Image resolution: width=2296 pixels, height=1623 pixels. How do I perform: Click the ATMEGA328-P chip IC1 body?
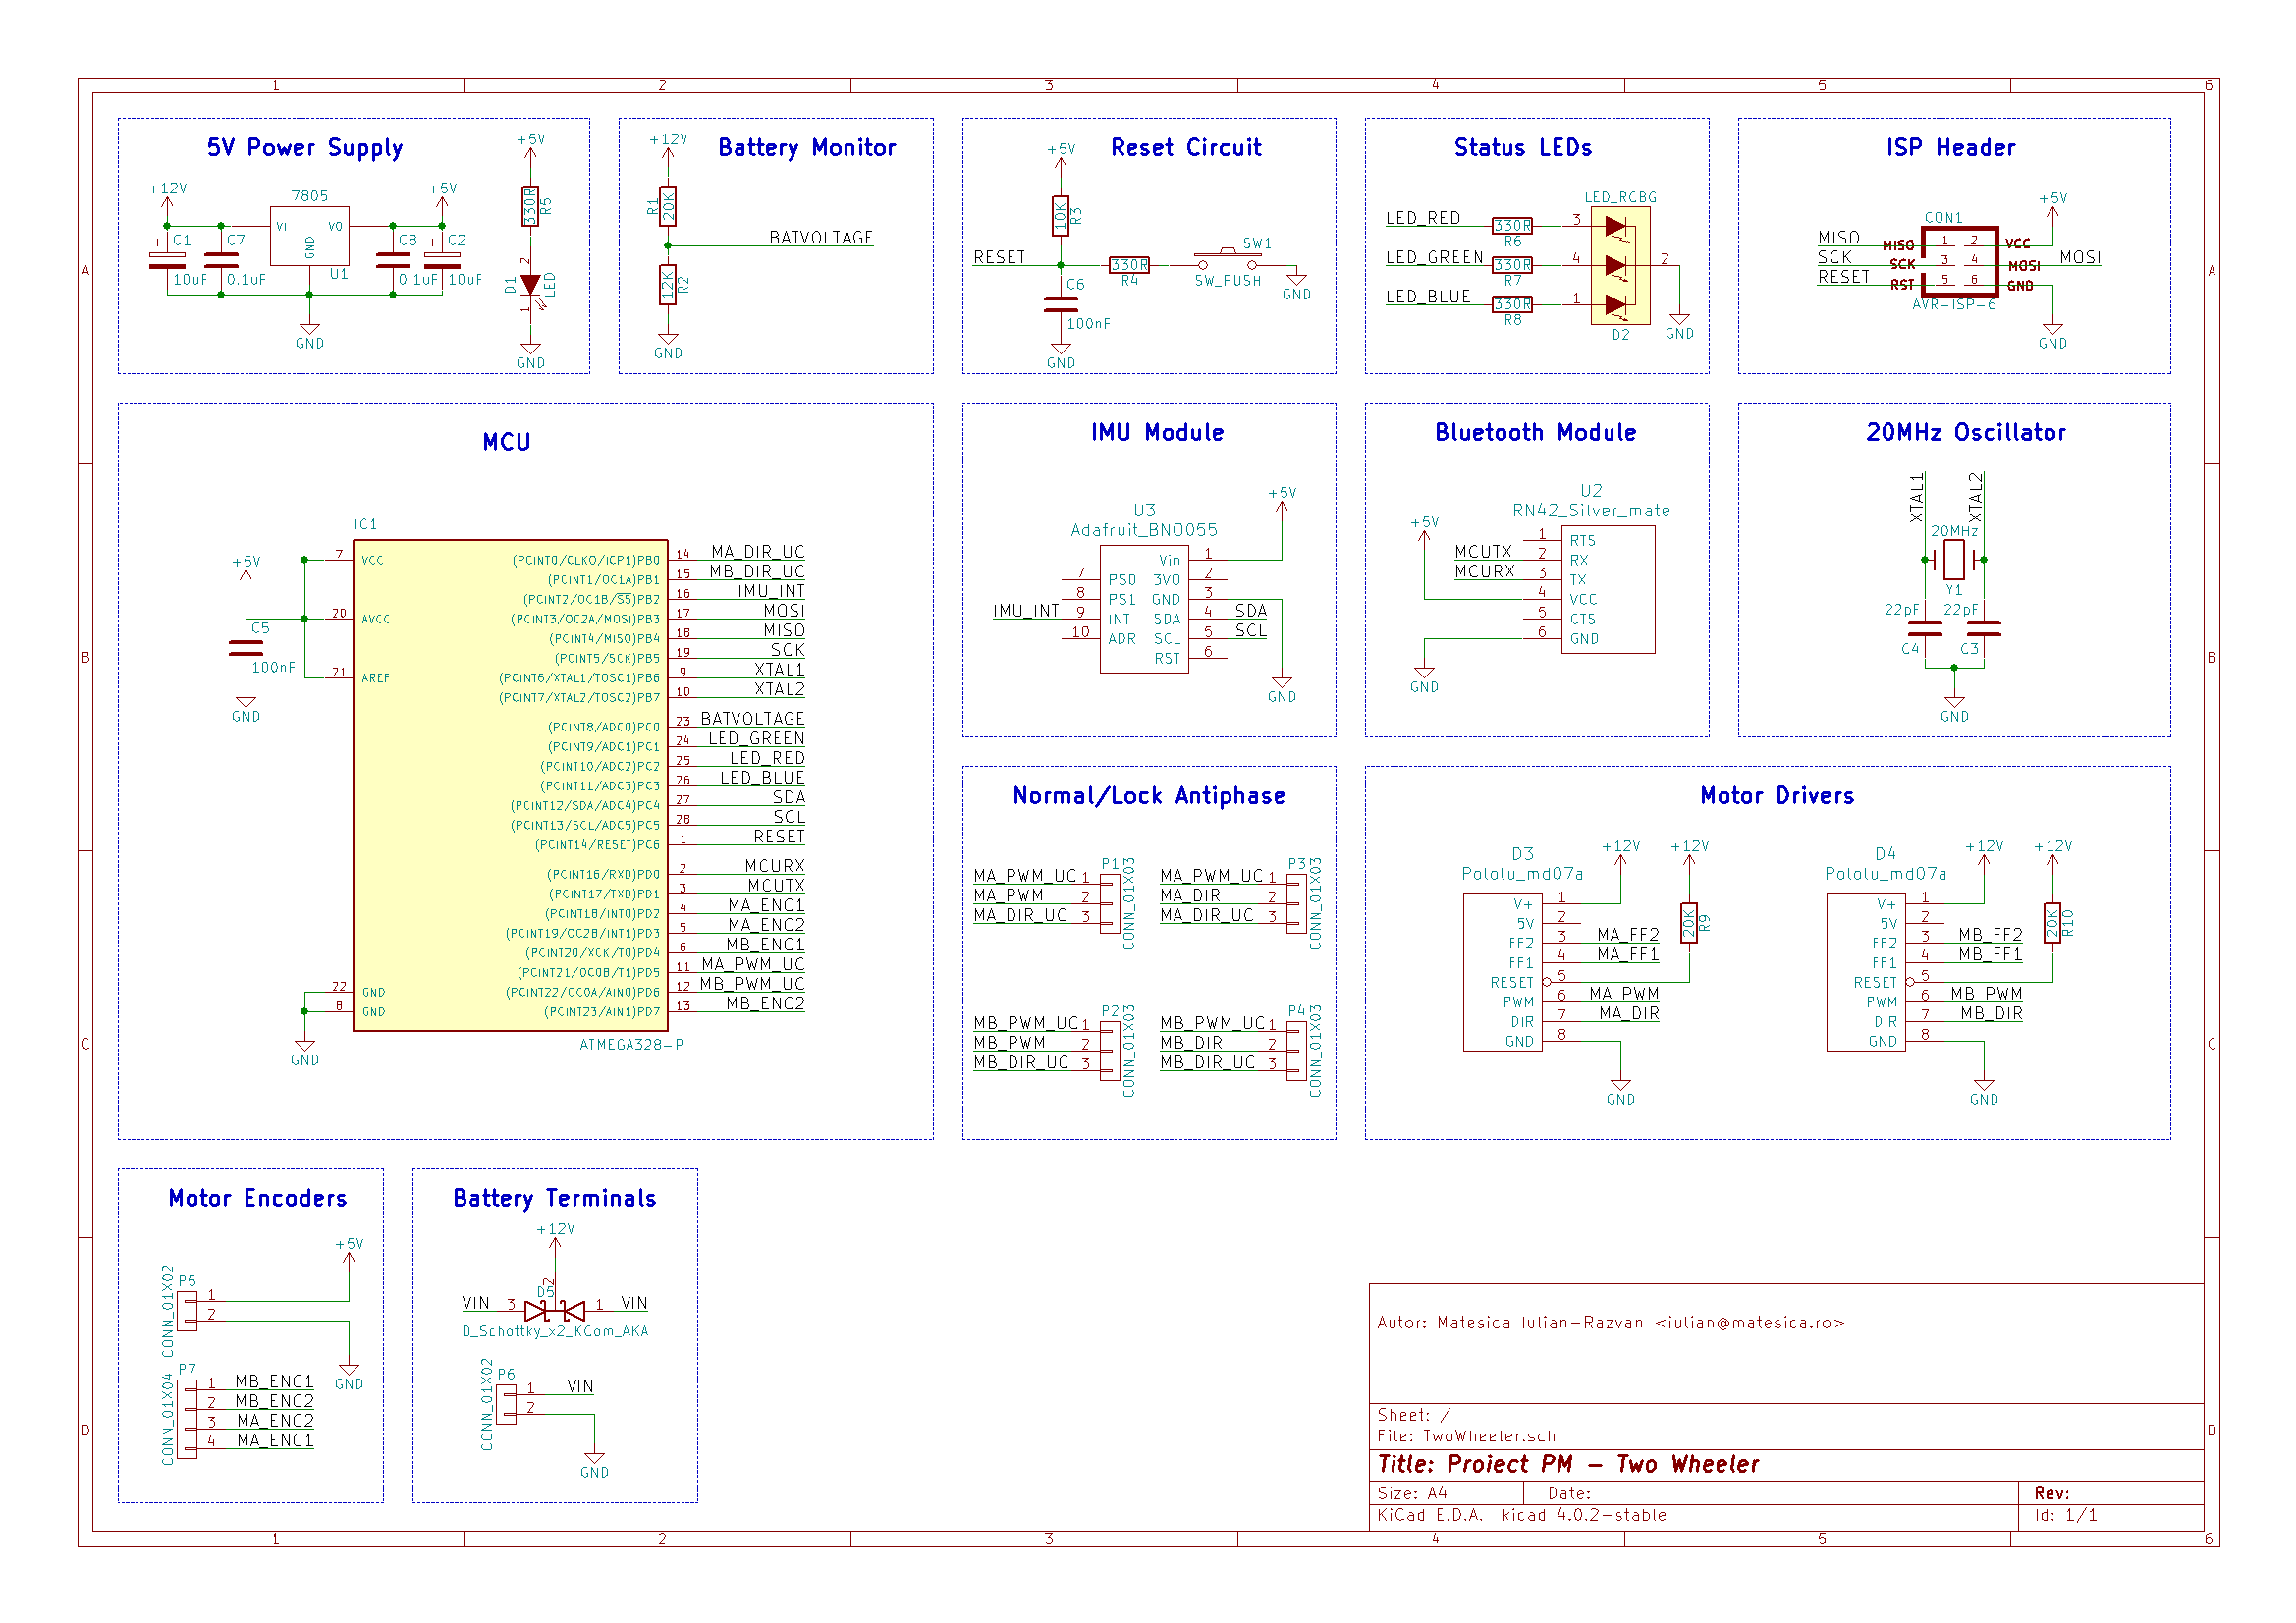pyautogui.click(x=510, y=785)
